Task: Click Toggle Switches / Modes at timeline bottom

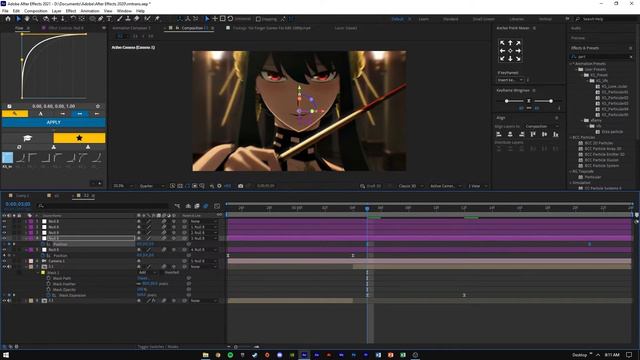Action: [x=158, y=347]
